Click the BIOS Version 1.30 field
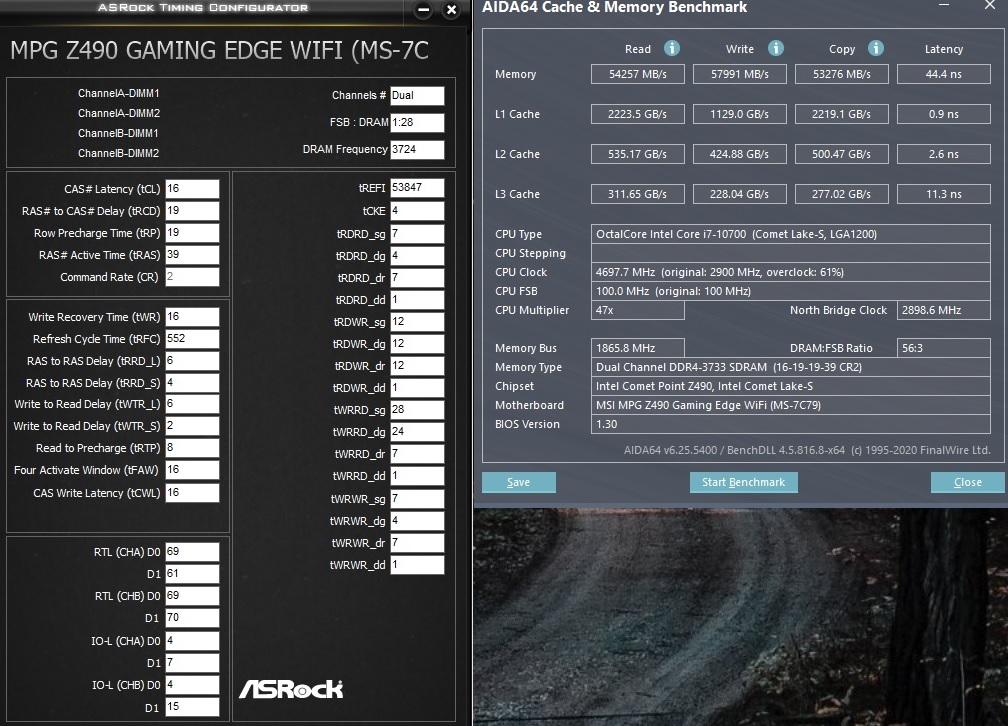Image resolution: width=1008 pixels, height=726 pixels. coord(791,424)
